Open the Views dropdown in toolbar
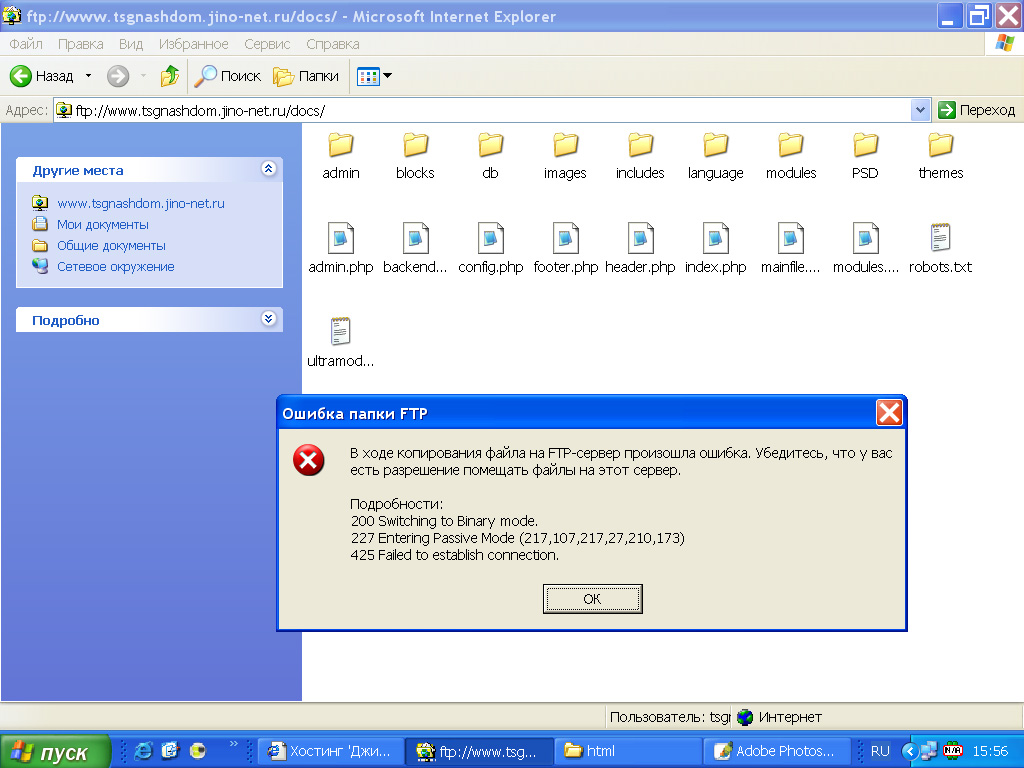1024x768 pixels. point(374,76)
